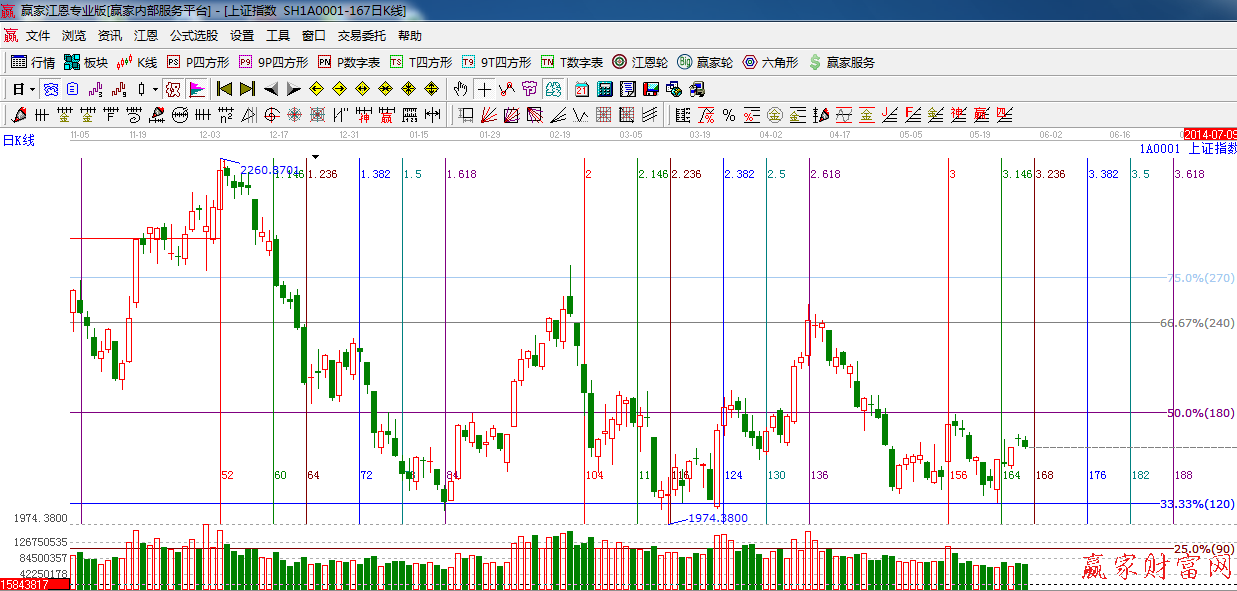Viewport: 1237px width, 591px height.
Task: Expand the candlestick style dropdown arrow
Action: [x=155, y=89]
